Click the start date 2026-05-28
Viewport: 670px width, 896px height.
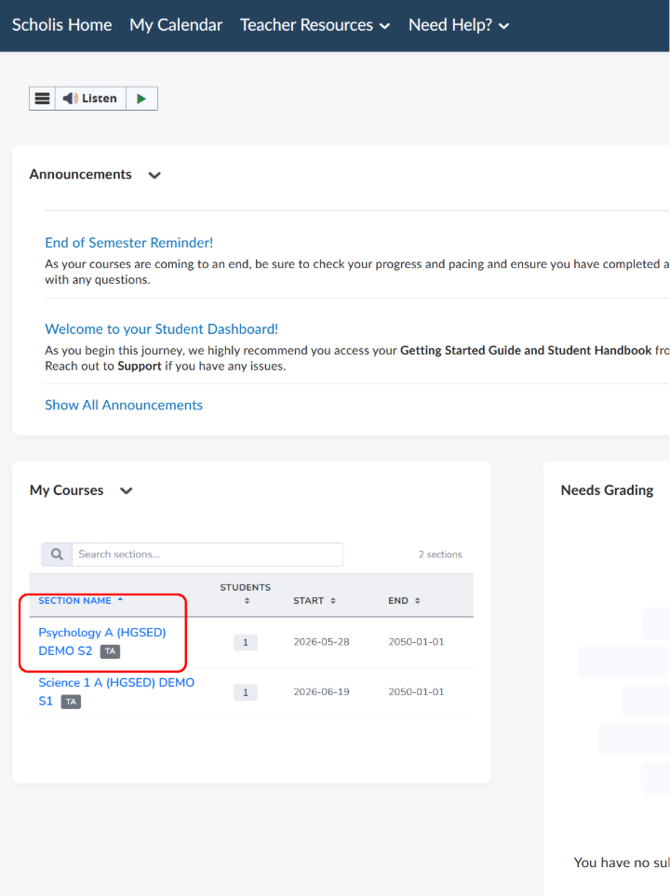(321, 642)
